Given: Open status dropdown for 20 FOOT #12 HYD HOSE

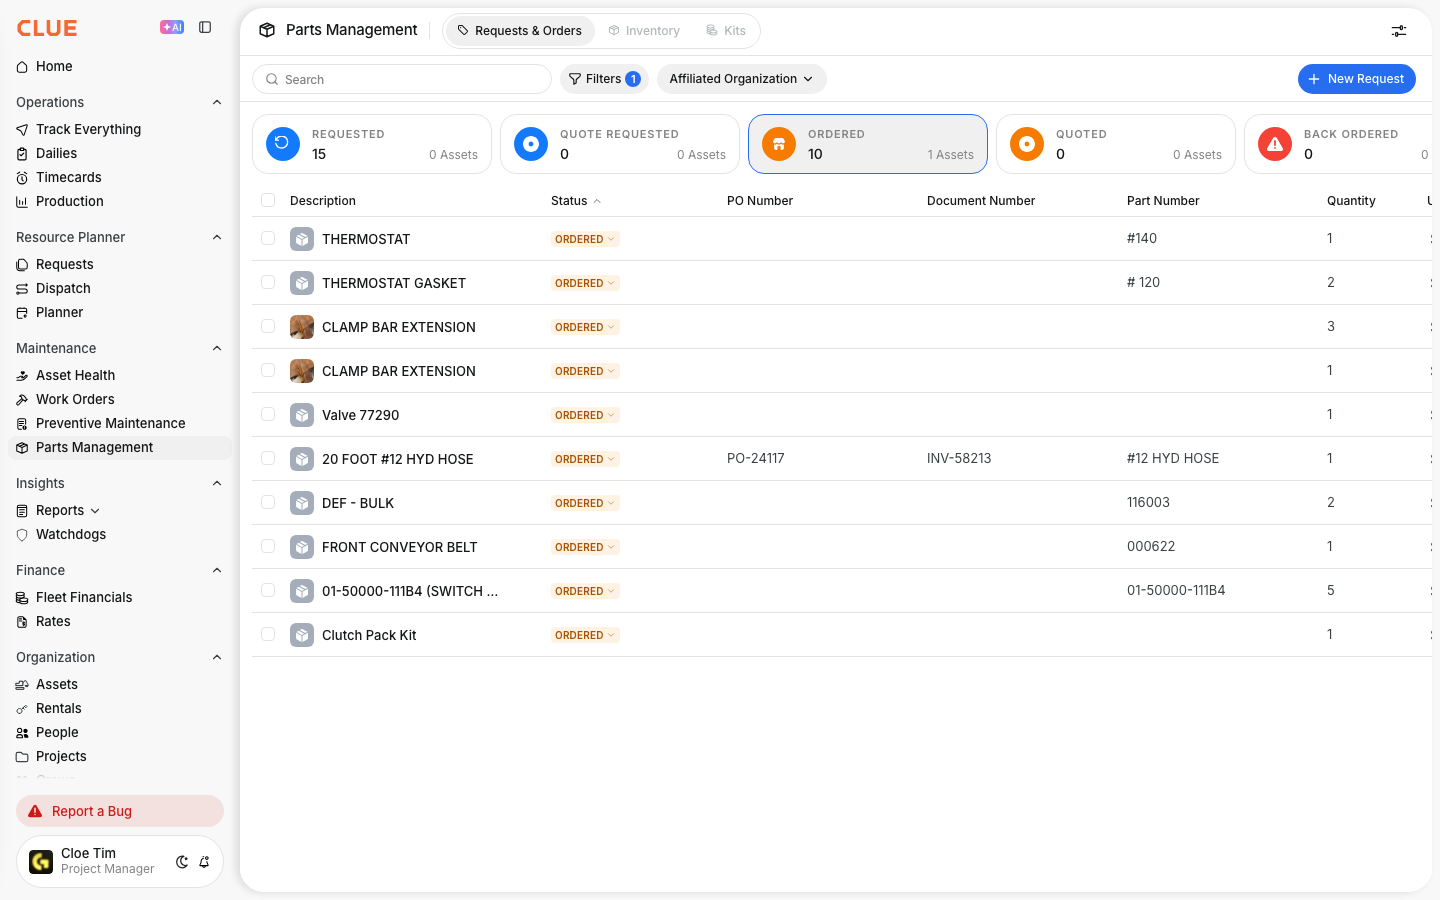Looking at the screenshot, I should click(x=585, y=459).
